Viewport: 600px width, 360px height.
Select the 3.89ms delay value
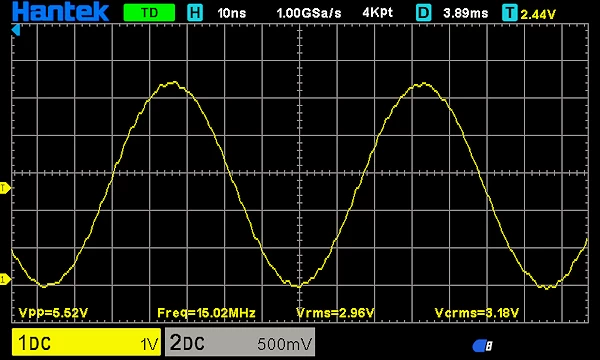coord(465,13)
